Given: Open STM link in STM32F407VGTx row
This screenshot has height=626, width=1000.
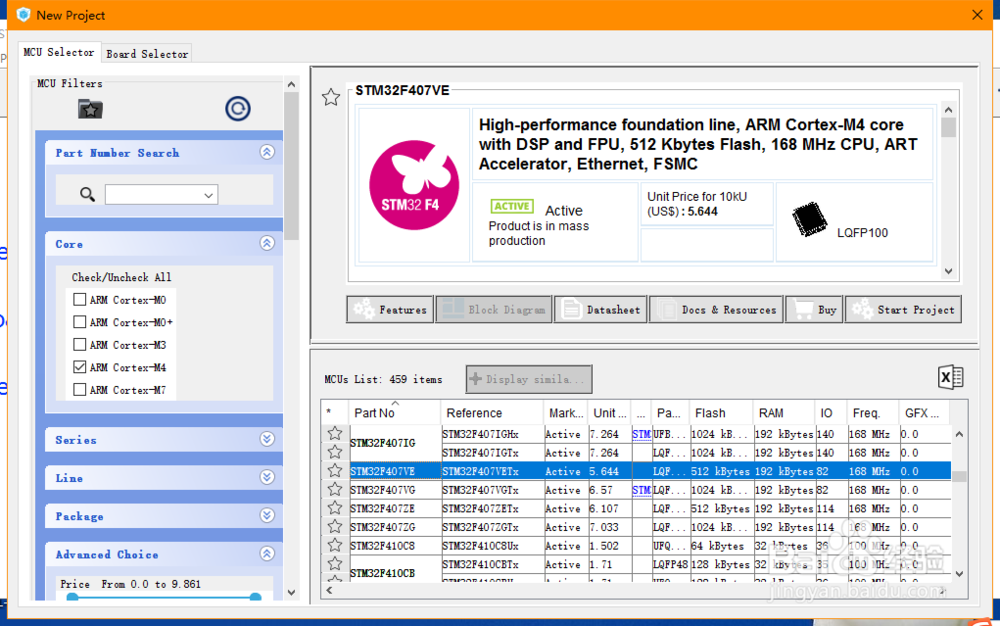Looking at the screenshot, I should point(641,490).
